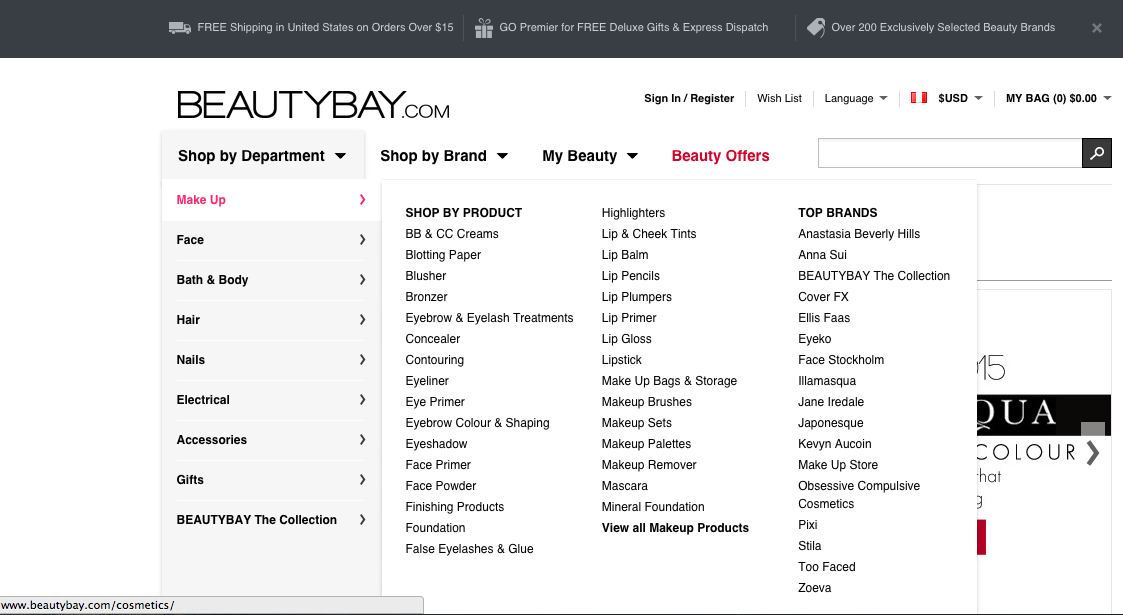Open Finishing Products link
1123x615 pixels.
[455, 507]
